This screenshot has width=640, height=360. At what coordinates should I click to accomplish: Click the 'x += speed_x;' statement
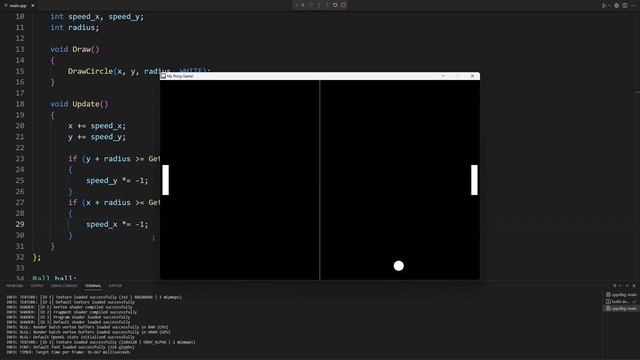pyautogui.click(x=97, y=126)
